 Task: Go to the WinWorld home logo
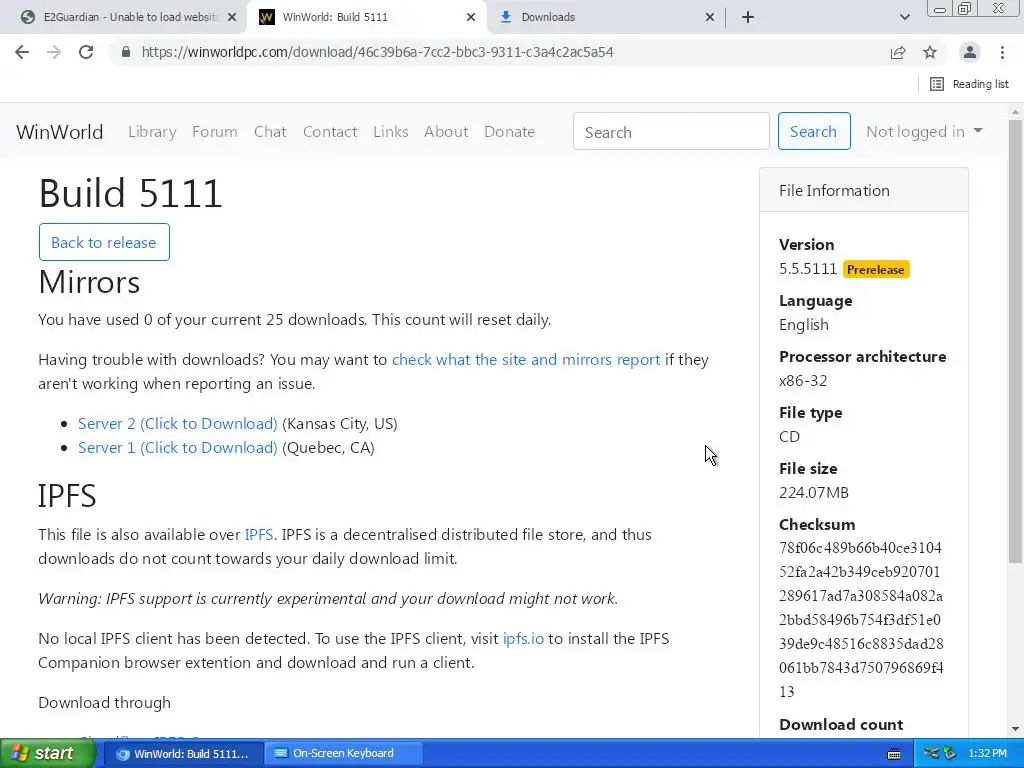point(59,132)
